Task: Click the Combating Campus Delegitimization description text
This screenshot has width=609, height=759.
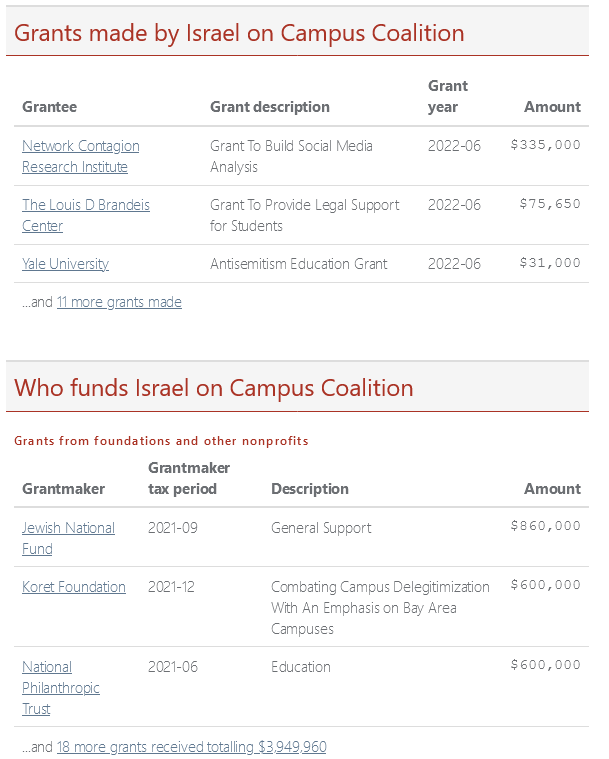Action: (x=380, y=608)
